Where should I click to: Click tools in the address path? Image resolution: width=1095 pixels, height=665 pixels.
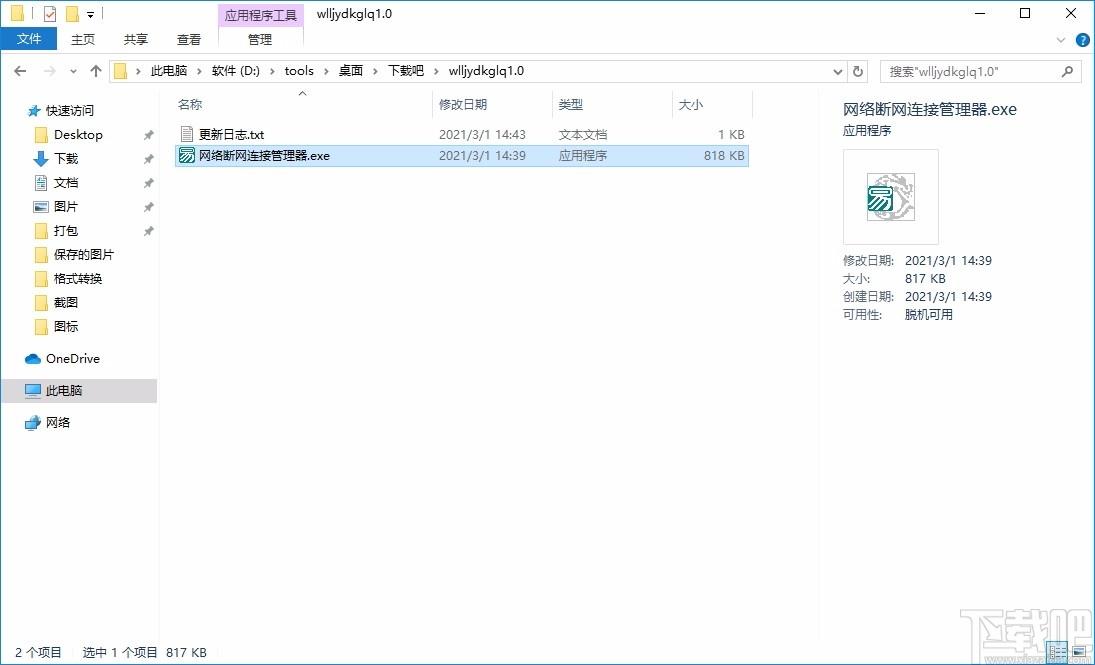(299, 71)
